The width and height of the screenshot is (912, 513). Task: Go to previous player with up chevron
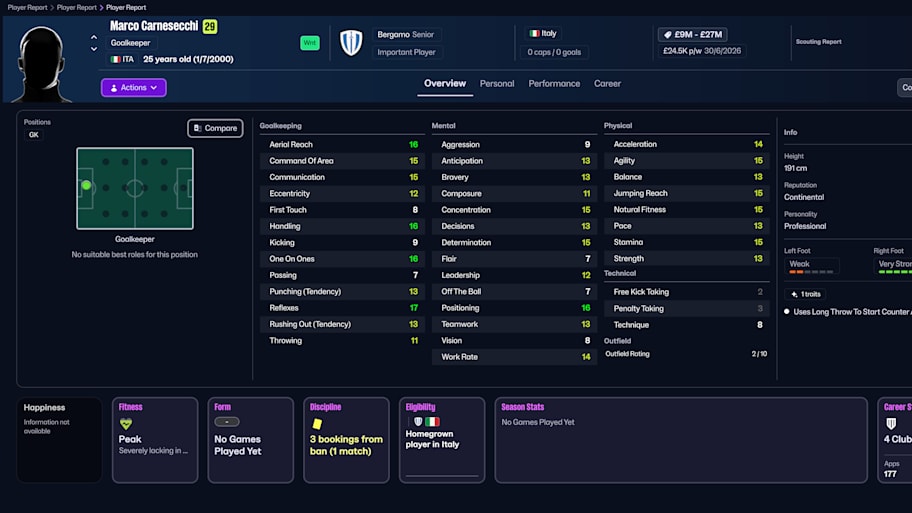click(x=94, y=37)
